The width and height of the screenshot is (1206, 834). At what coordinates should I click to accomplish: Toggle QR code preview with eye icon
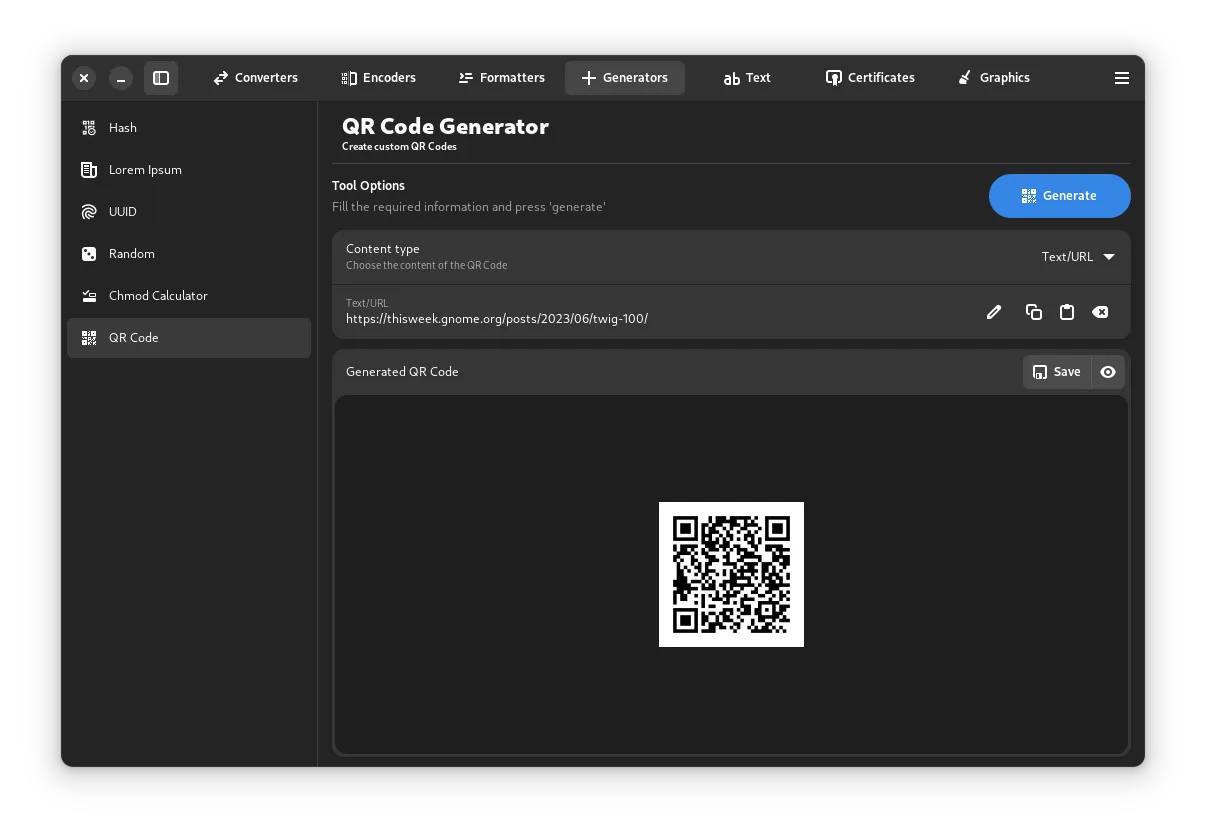point(1108,372)
